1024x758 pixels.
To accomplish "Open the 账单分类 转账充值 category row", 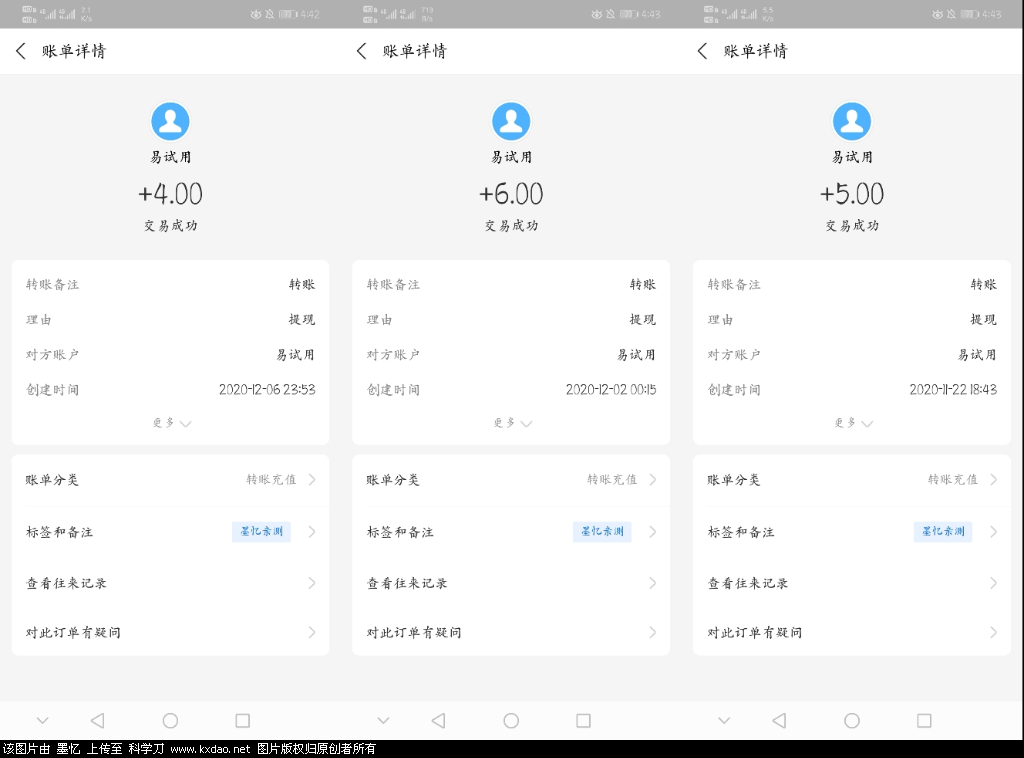I will [169, 481].
